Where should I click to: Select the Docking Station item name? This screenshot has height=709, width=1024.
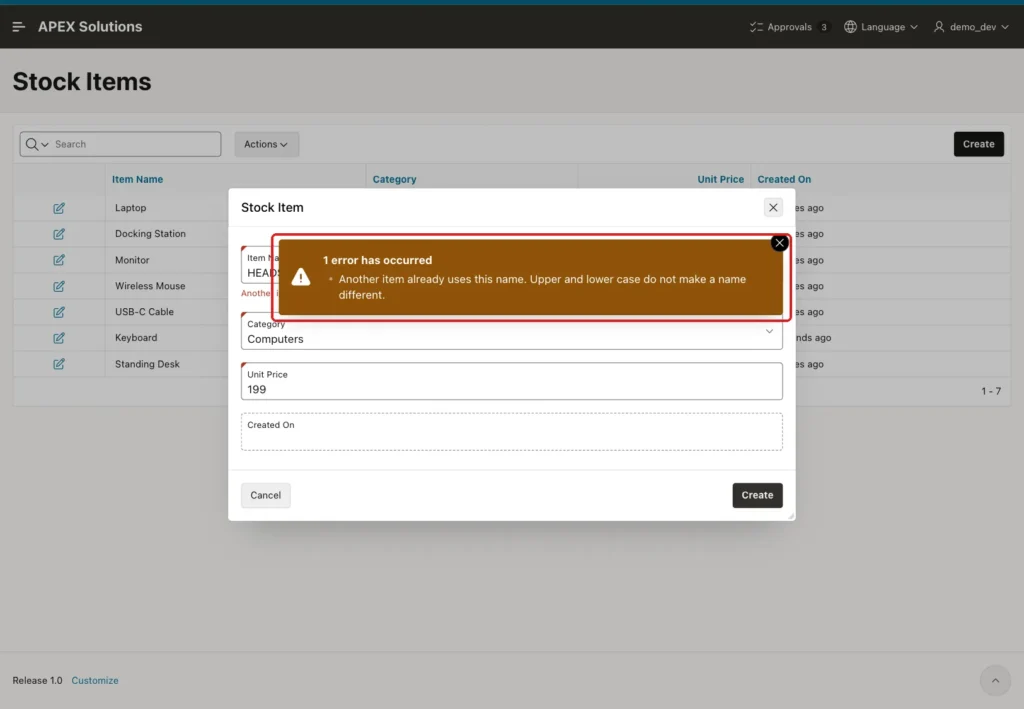point(150,234)
